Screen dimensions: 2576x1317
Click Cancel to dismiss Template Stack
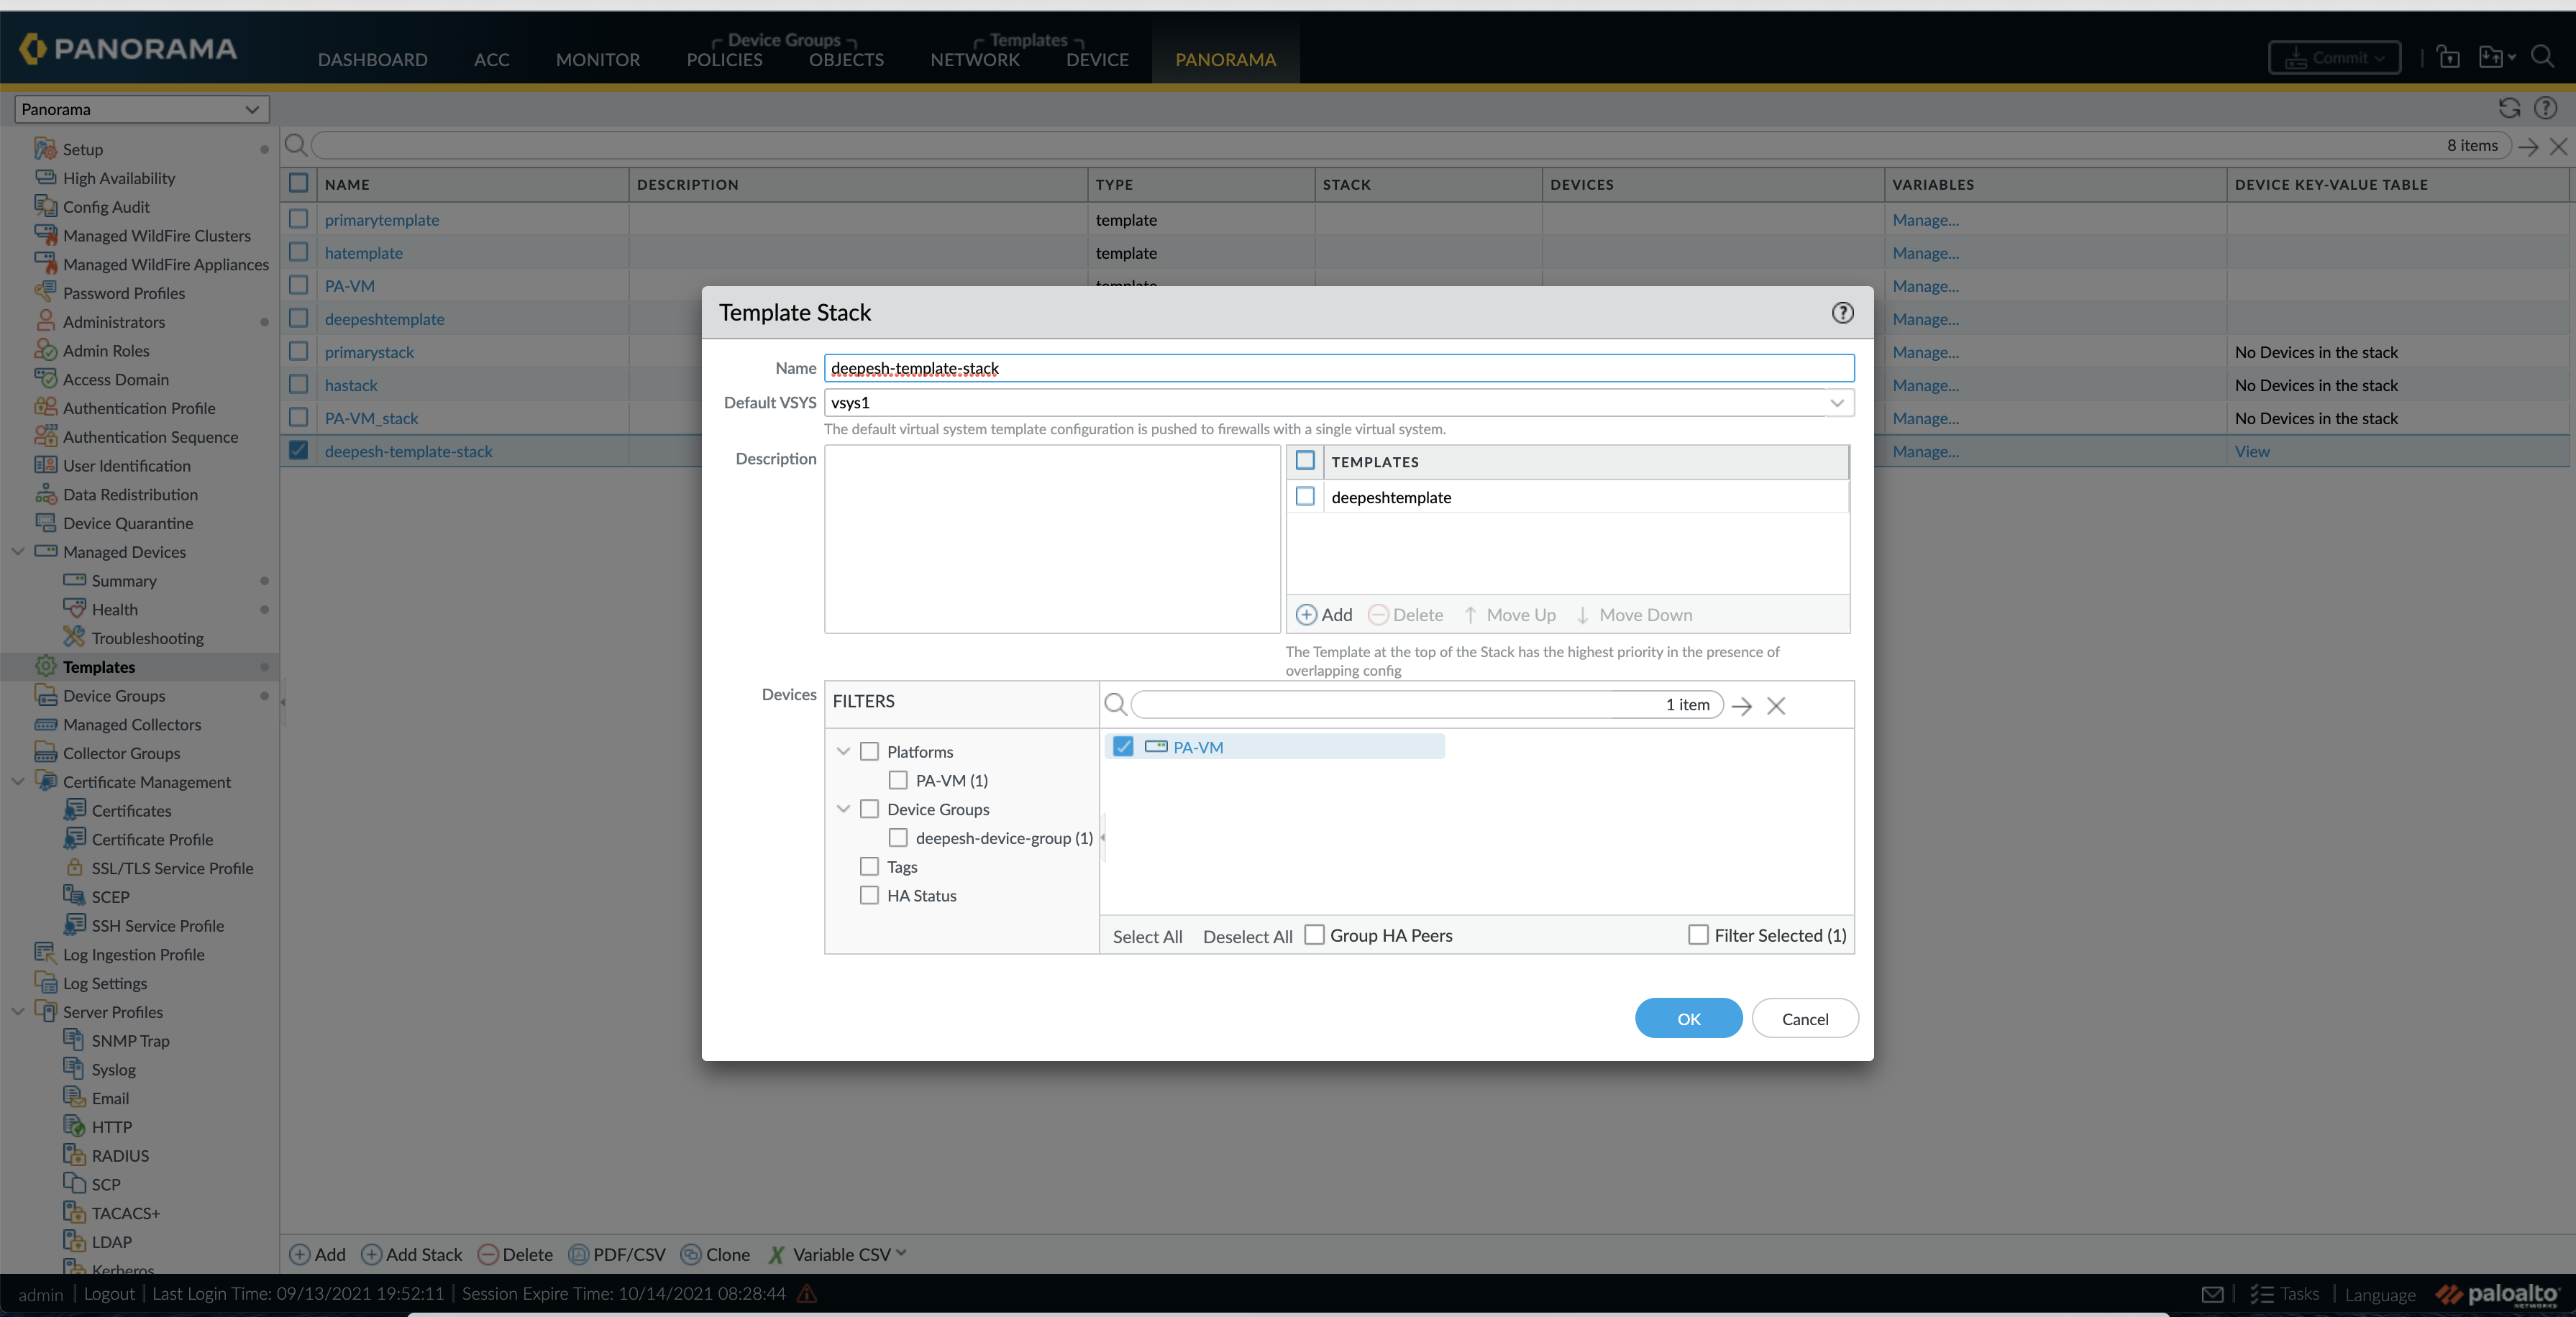tap(1805, 1018)
